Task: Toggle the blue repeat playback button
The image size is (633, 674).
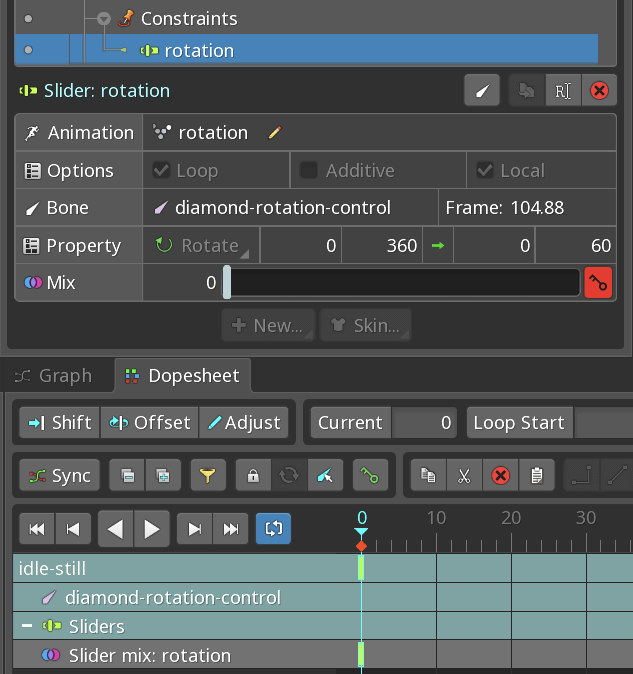Action: (x=273, y=528)
